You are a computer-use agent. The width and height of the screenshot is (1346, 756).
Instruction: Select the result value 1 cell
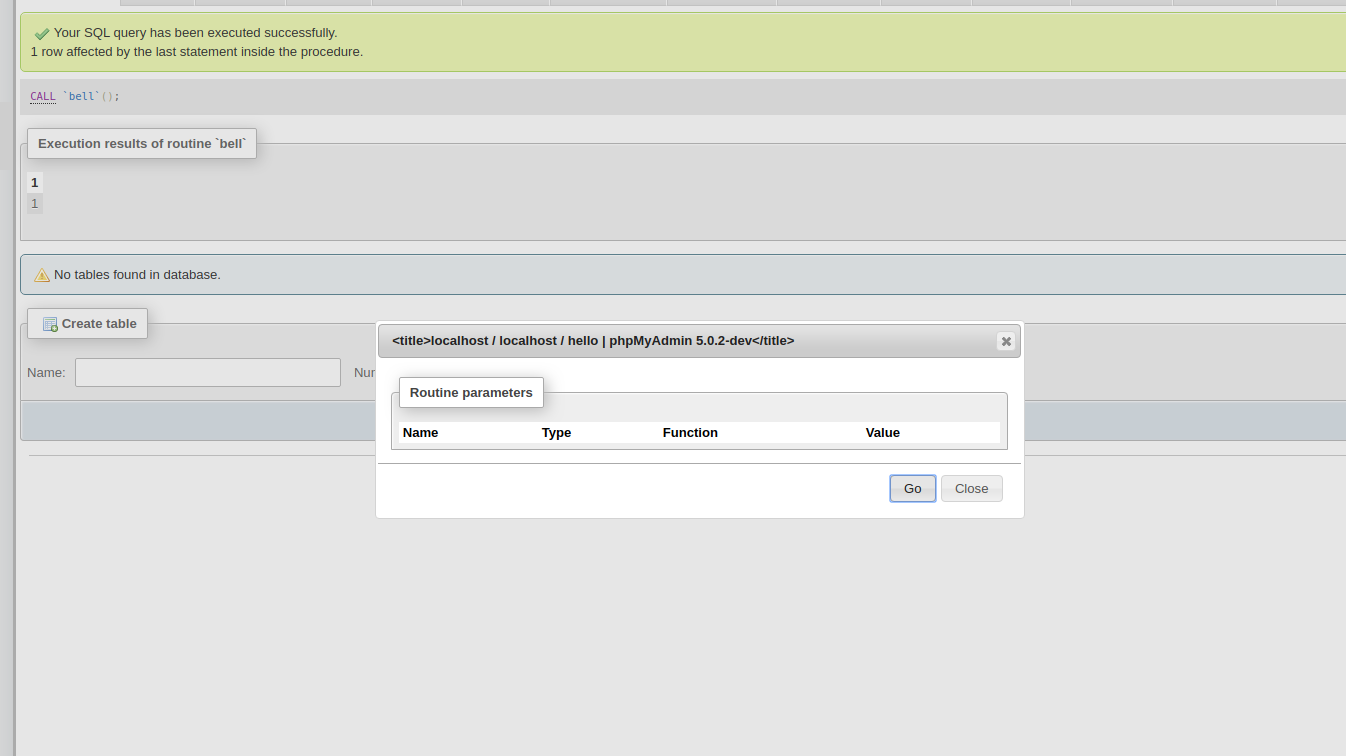point(34,203)
